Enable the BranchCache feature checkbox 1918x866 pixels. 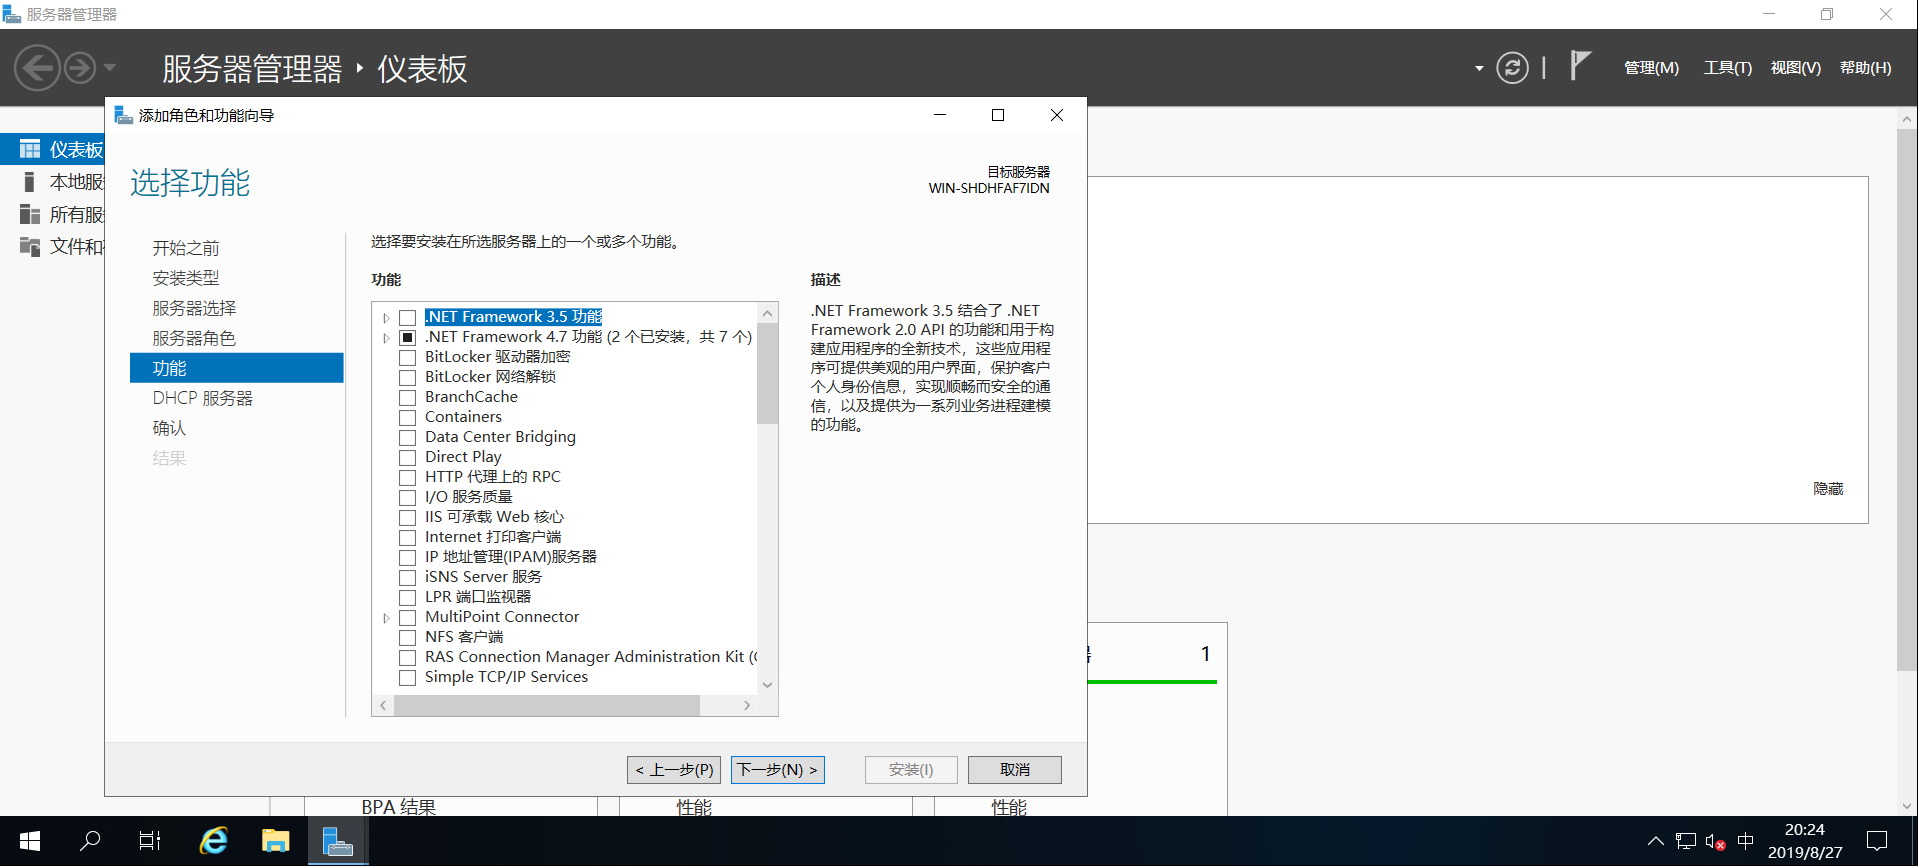407,398
